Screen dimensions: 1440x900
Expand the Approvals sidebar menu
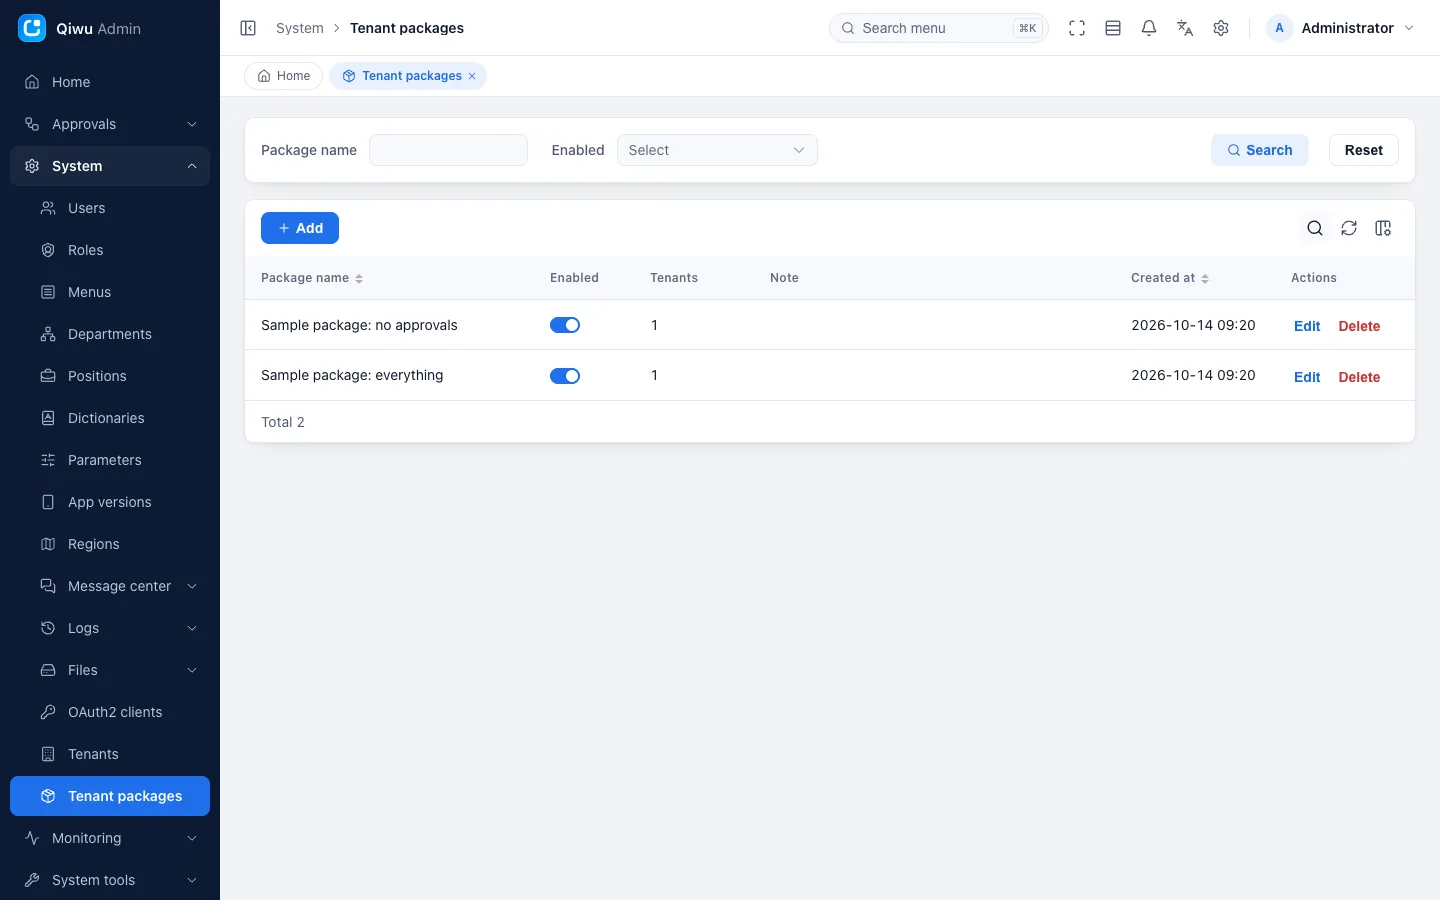[110, 124]
